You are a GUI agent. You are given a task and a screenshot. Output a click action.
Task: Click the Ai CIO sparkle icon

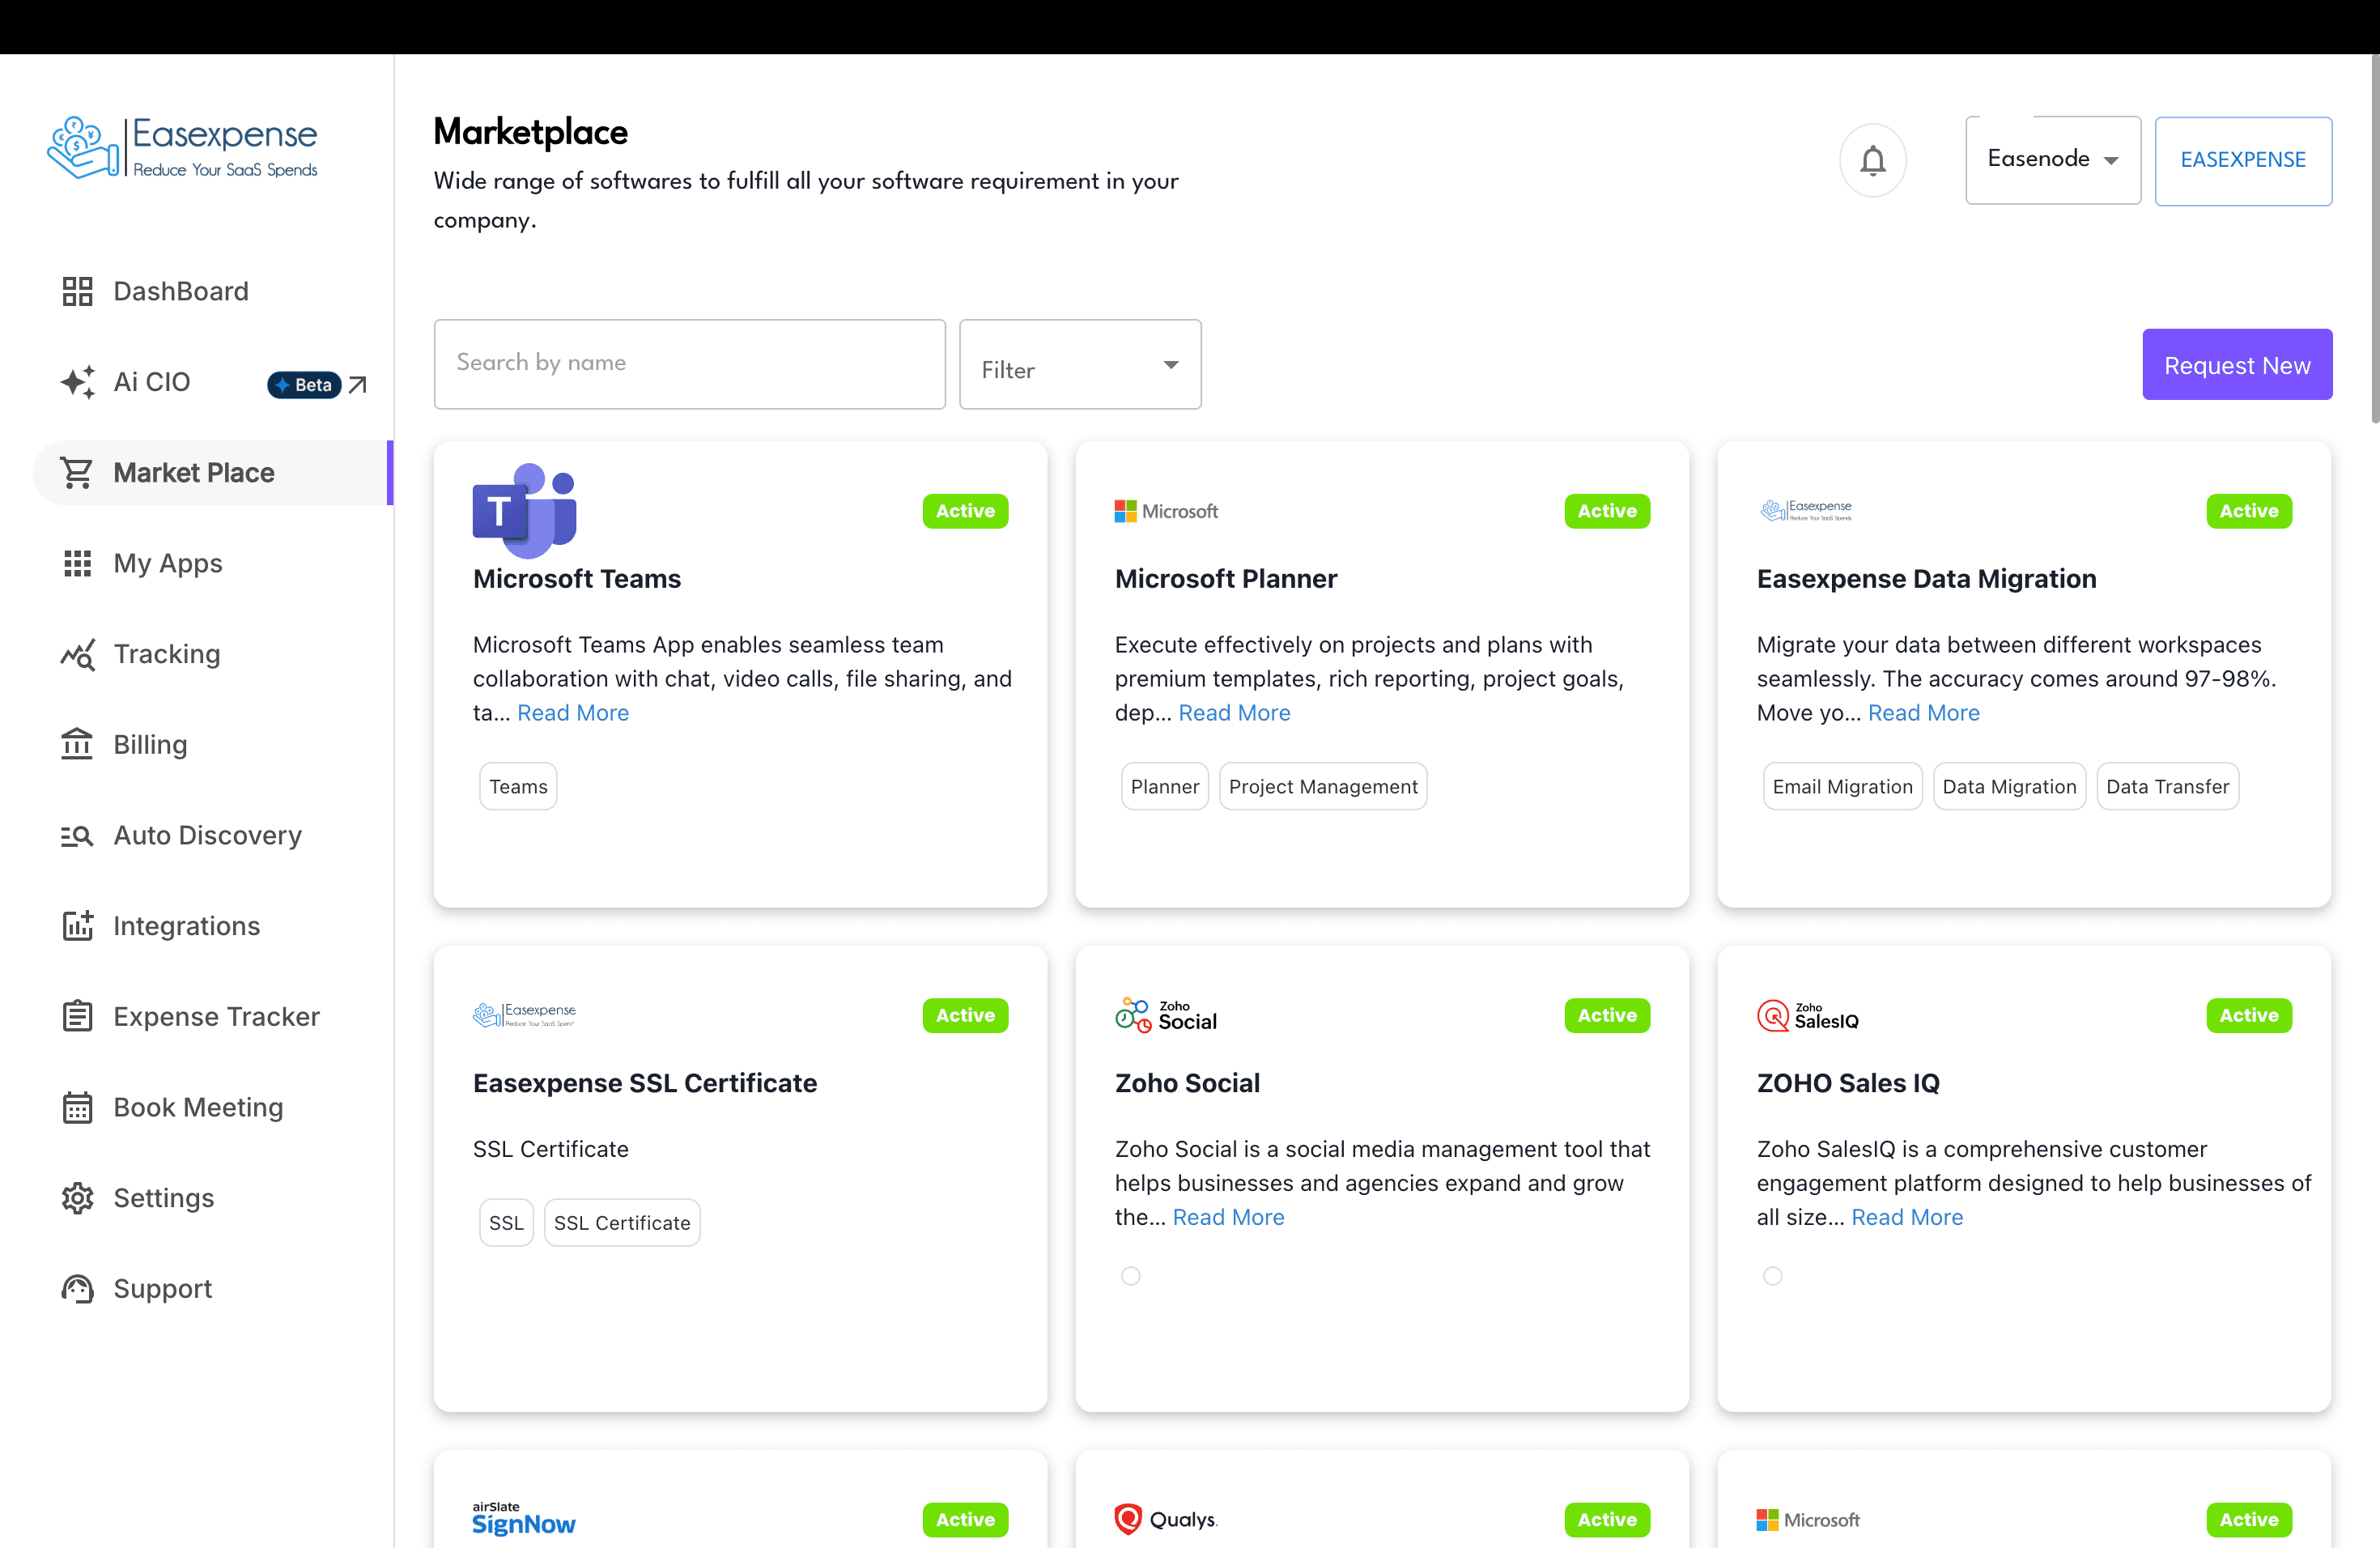77,382
